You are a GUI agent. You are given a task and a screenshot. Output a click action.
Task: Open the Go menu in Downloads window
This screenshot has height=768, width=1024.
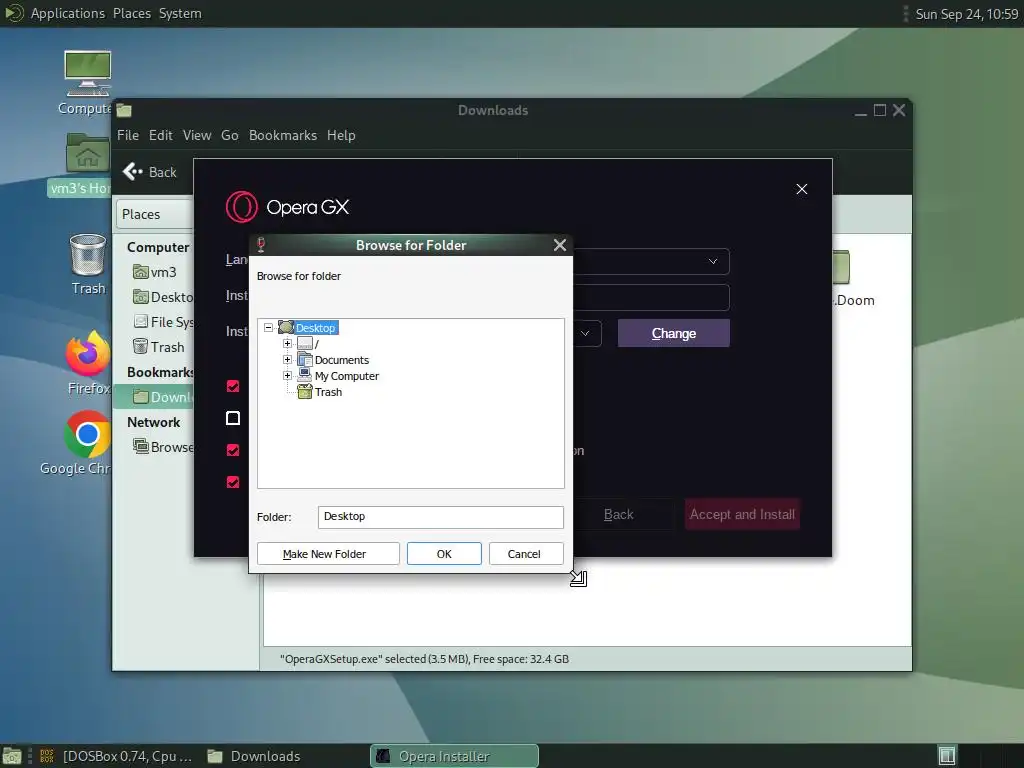230,135
